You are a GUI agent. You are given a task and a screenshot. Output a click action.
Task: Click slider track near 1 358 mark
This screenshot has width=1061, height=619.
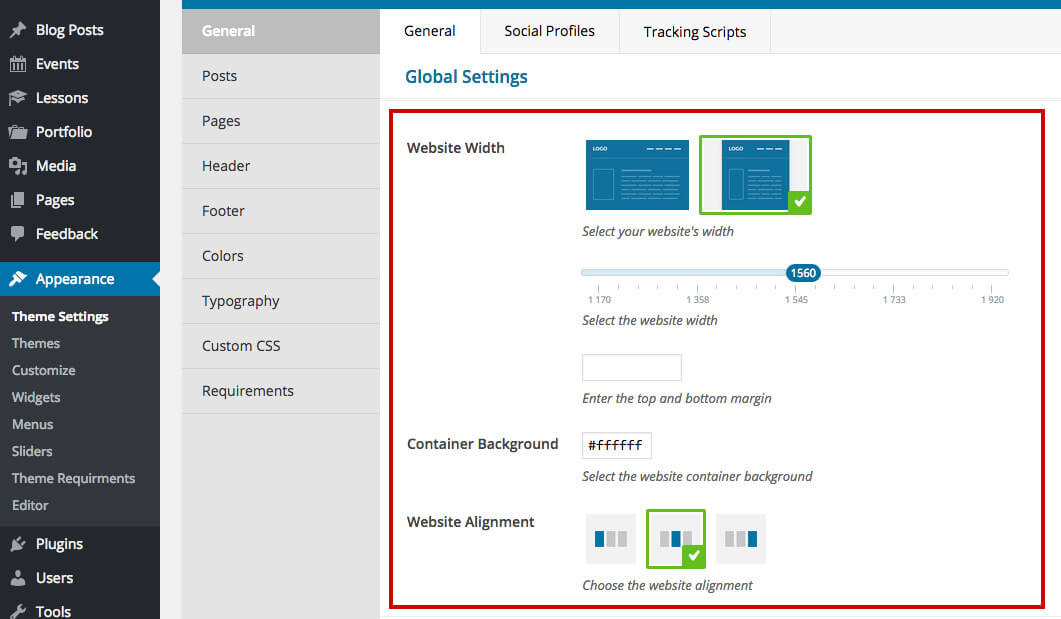pos(698,273)
